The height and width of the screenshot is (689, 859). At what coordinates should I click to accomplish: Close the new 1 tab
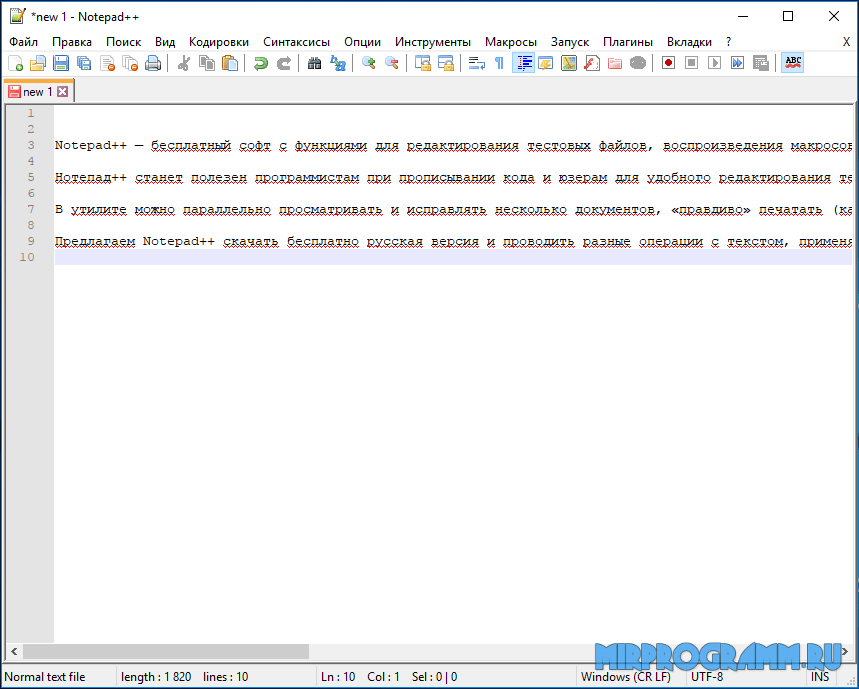coord(63,91)
